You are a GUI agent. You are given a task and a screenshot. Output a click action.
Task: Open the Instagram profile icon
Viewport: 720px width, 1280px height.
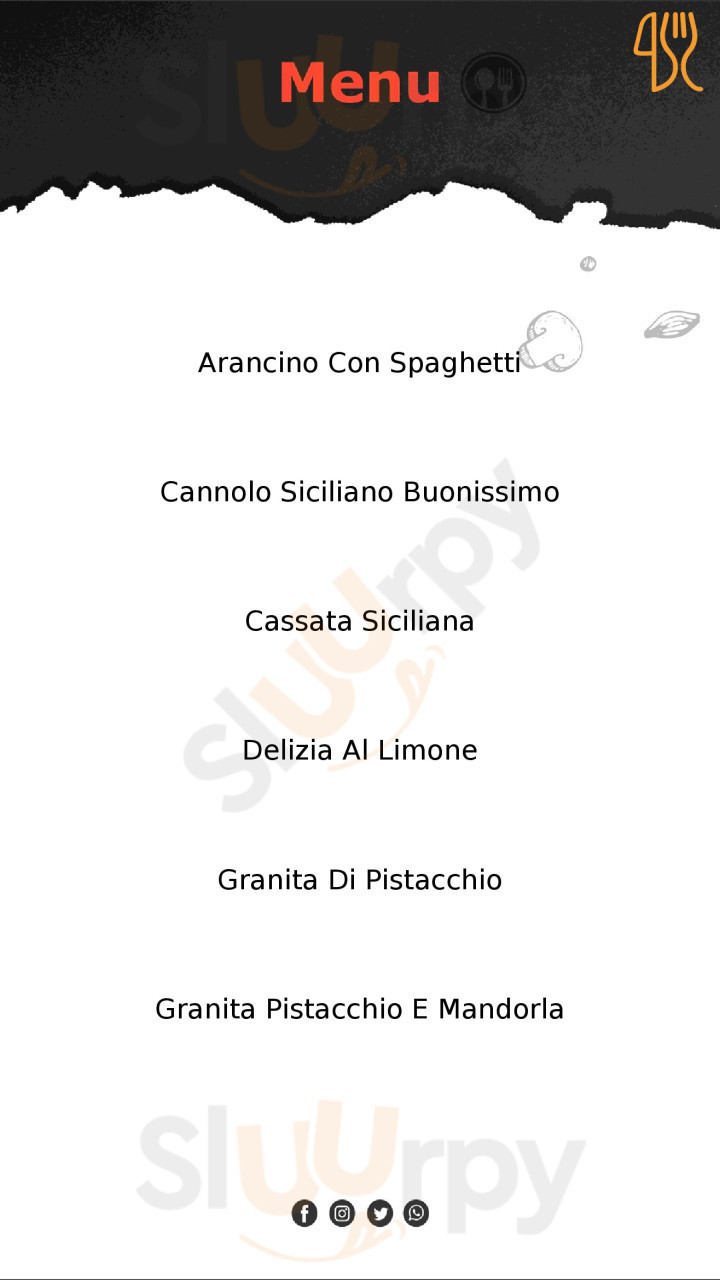click(x=342, y=1213)
